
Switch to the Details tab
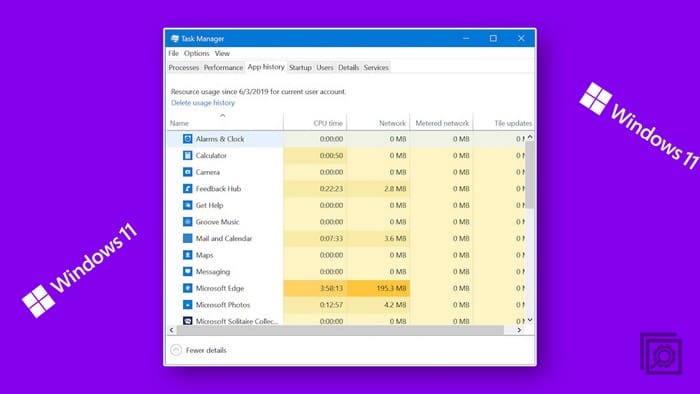(348, 67)
